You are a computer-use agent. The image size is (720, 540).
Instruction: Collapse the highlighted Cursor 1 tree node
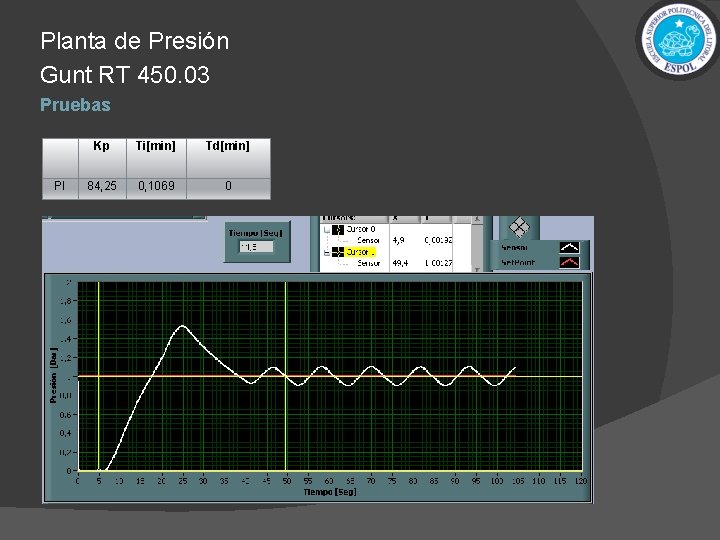(x=326, y=253)
